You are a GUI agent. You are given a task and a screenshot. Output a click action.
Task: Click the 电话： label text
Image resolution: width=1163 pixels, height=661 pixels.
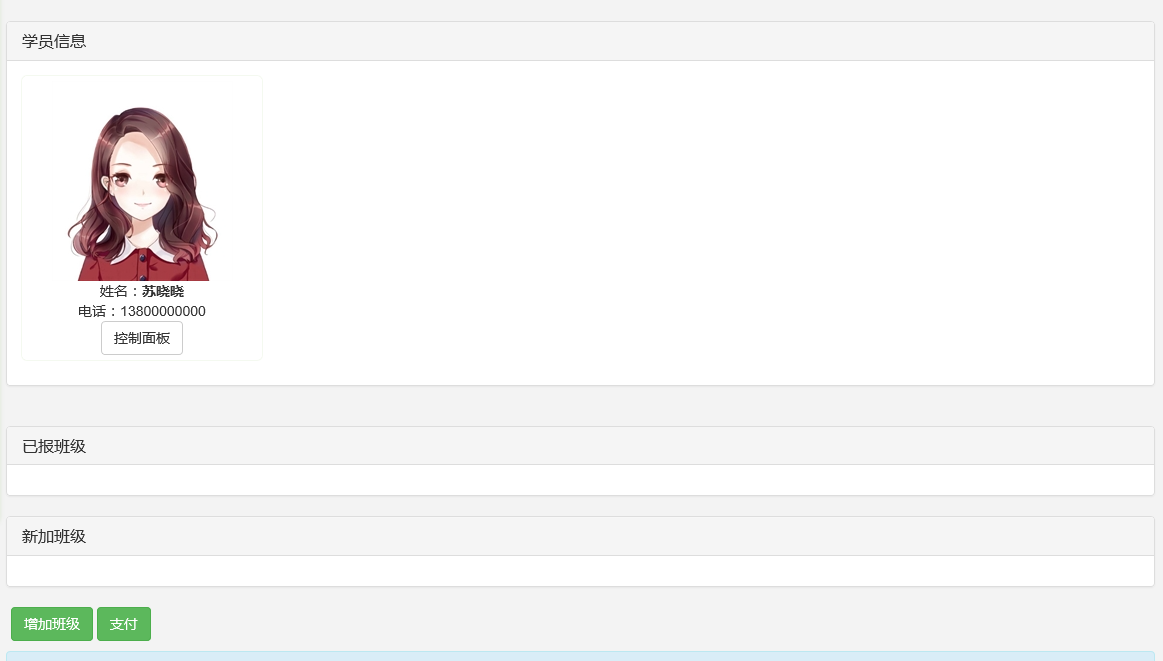(x=99, y=312)
